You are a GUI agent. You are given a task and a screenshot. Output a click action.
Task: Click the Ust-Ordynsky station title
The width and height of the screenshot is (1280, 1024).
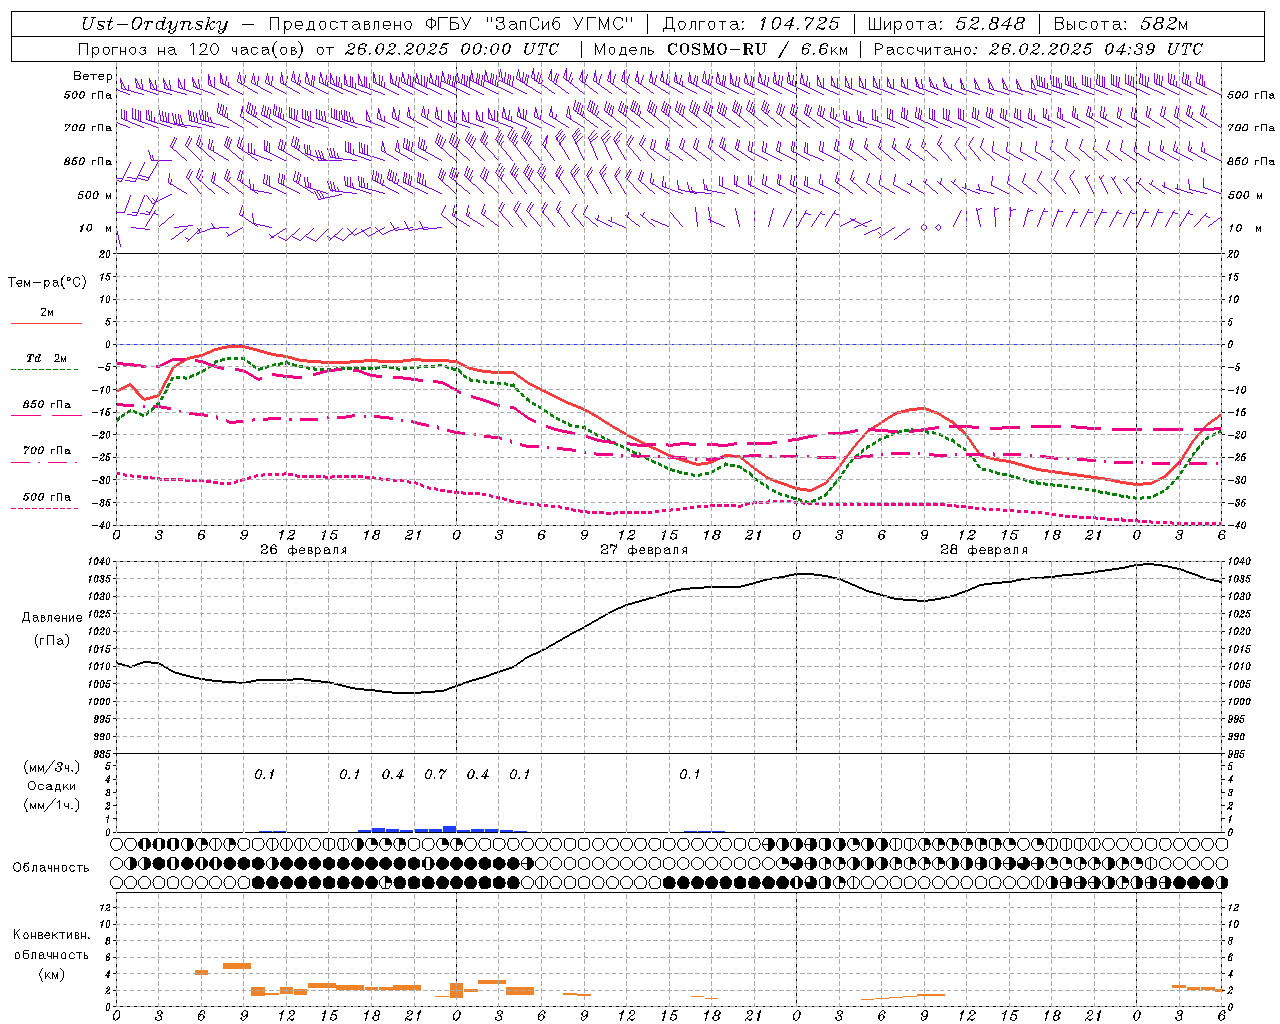[x=154, y=24]
